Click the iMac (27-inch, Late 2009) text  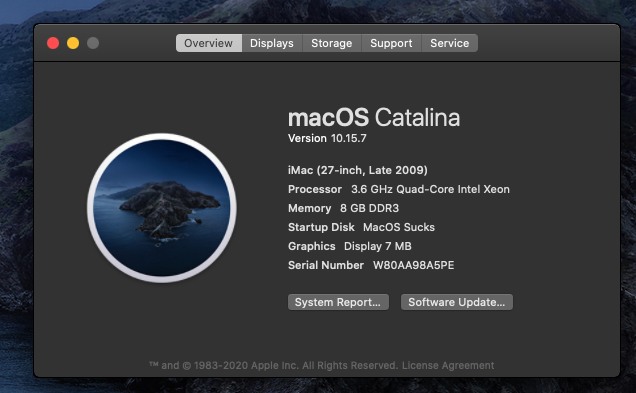point(358,170)
